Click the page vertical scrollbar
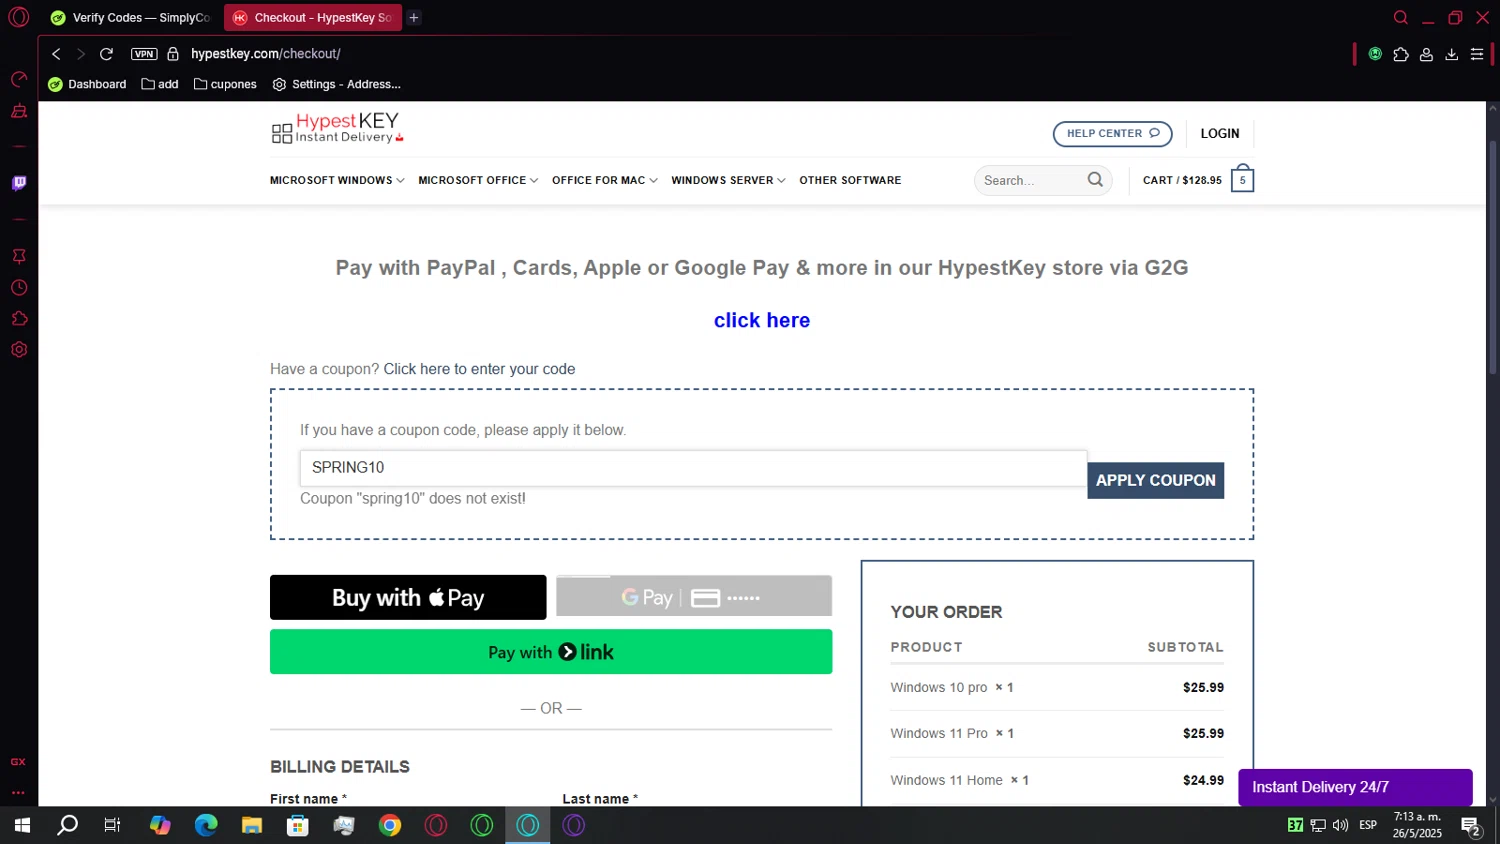This screenshot has height=844, width=1500. tap(1493, 258)
